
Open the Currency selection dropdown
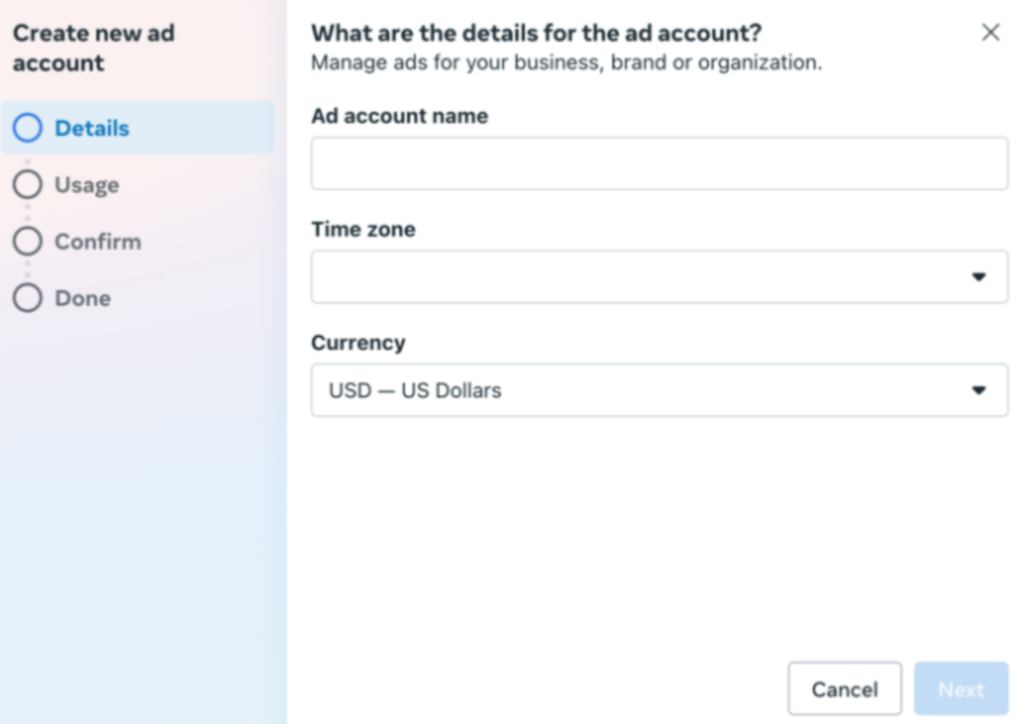(659, 391)
